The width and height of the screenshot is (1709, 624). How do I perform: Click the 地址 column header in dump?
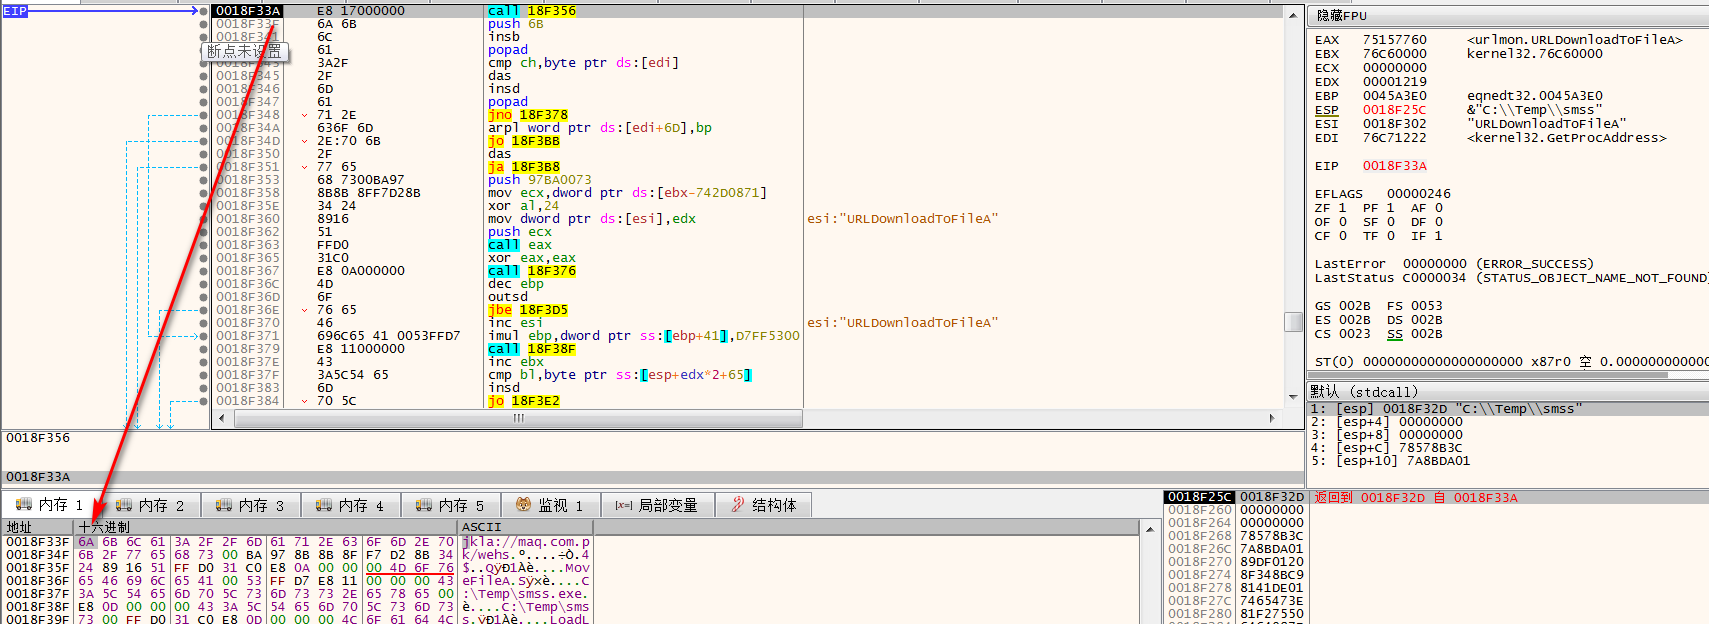point(38,527)
